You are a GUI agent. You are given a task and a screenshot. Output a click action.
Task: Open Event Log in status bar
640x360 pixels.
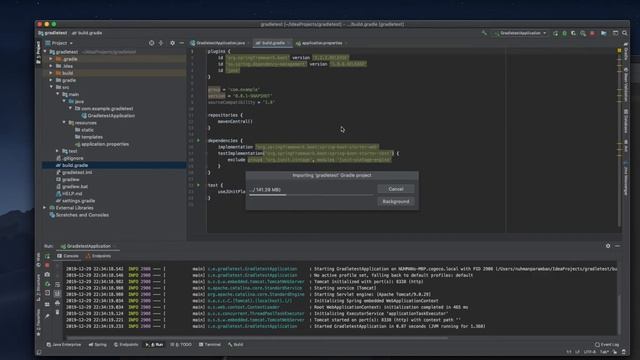coord(607,344)
